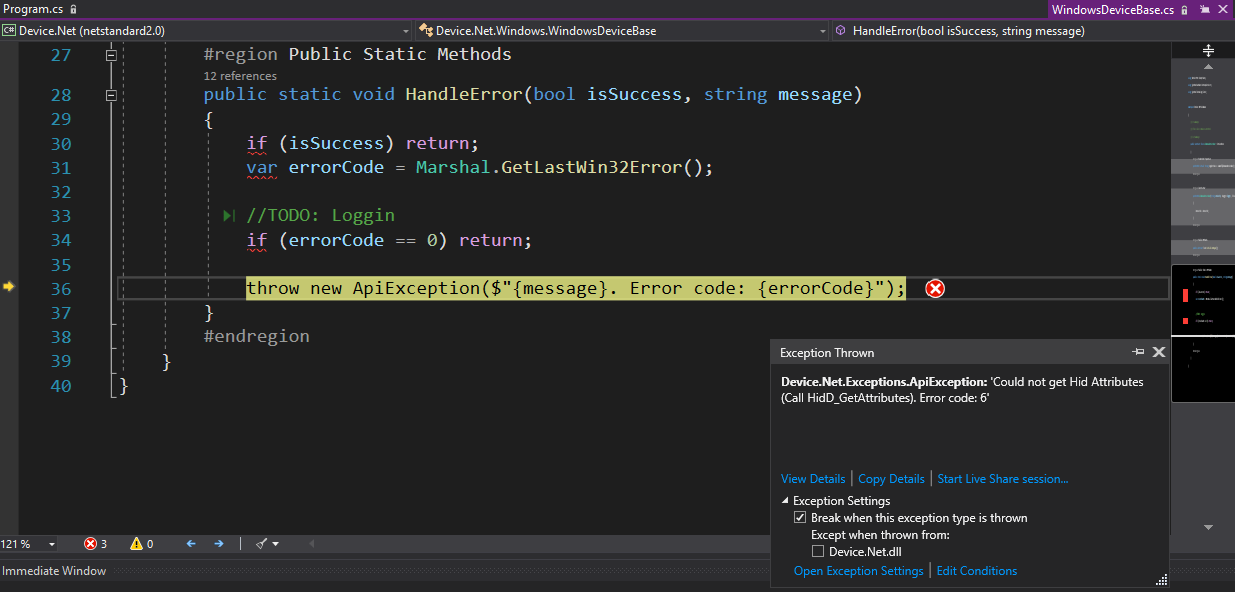Image resolution: width=1235 pixels, height=592 pixels.
Task: Open the Immediate Window panel
Action: coord(54,571)
